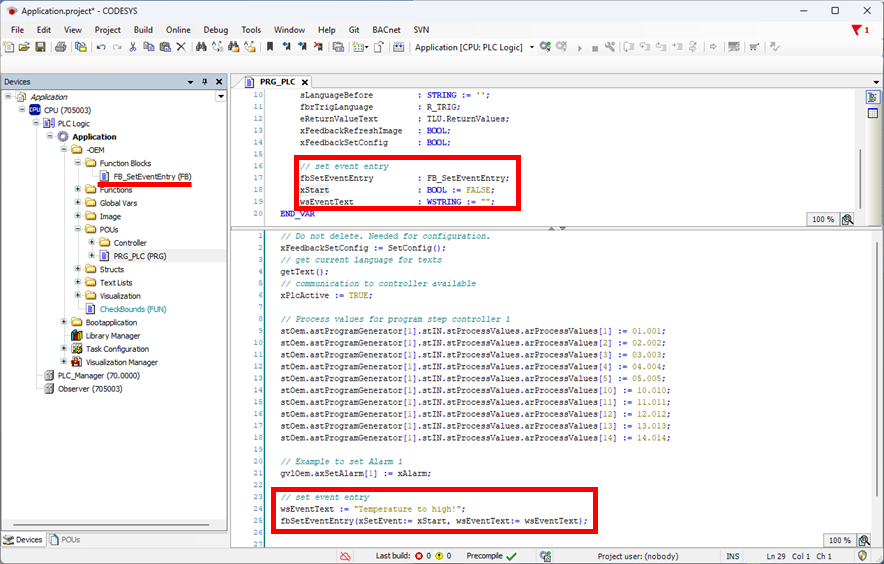
Task: Open the Online menu
Action: tap(178, 30)
